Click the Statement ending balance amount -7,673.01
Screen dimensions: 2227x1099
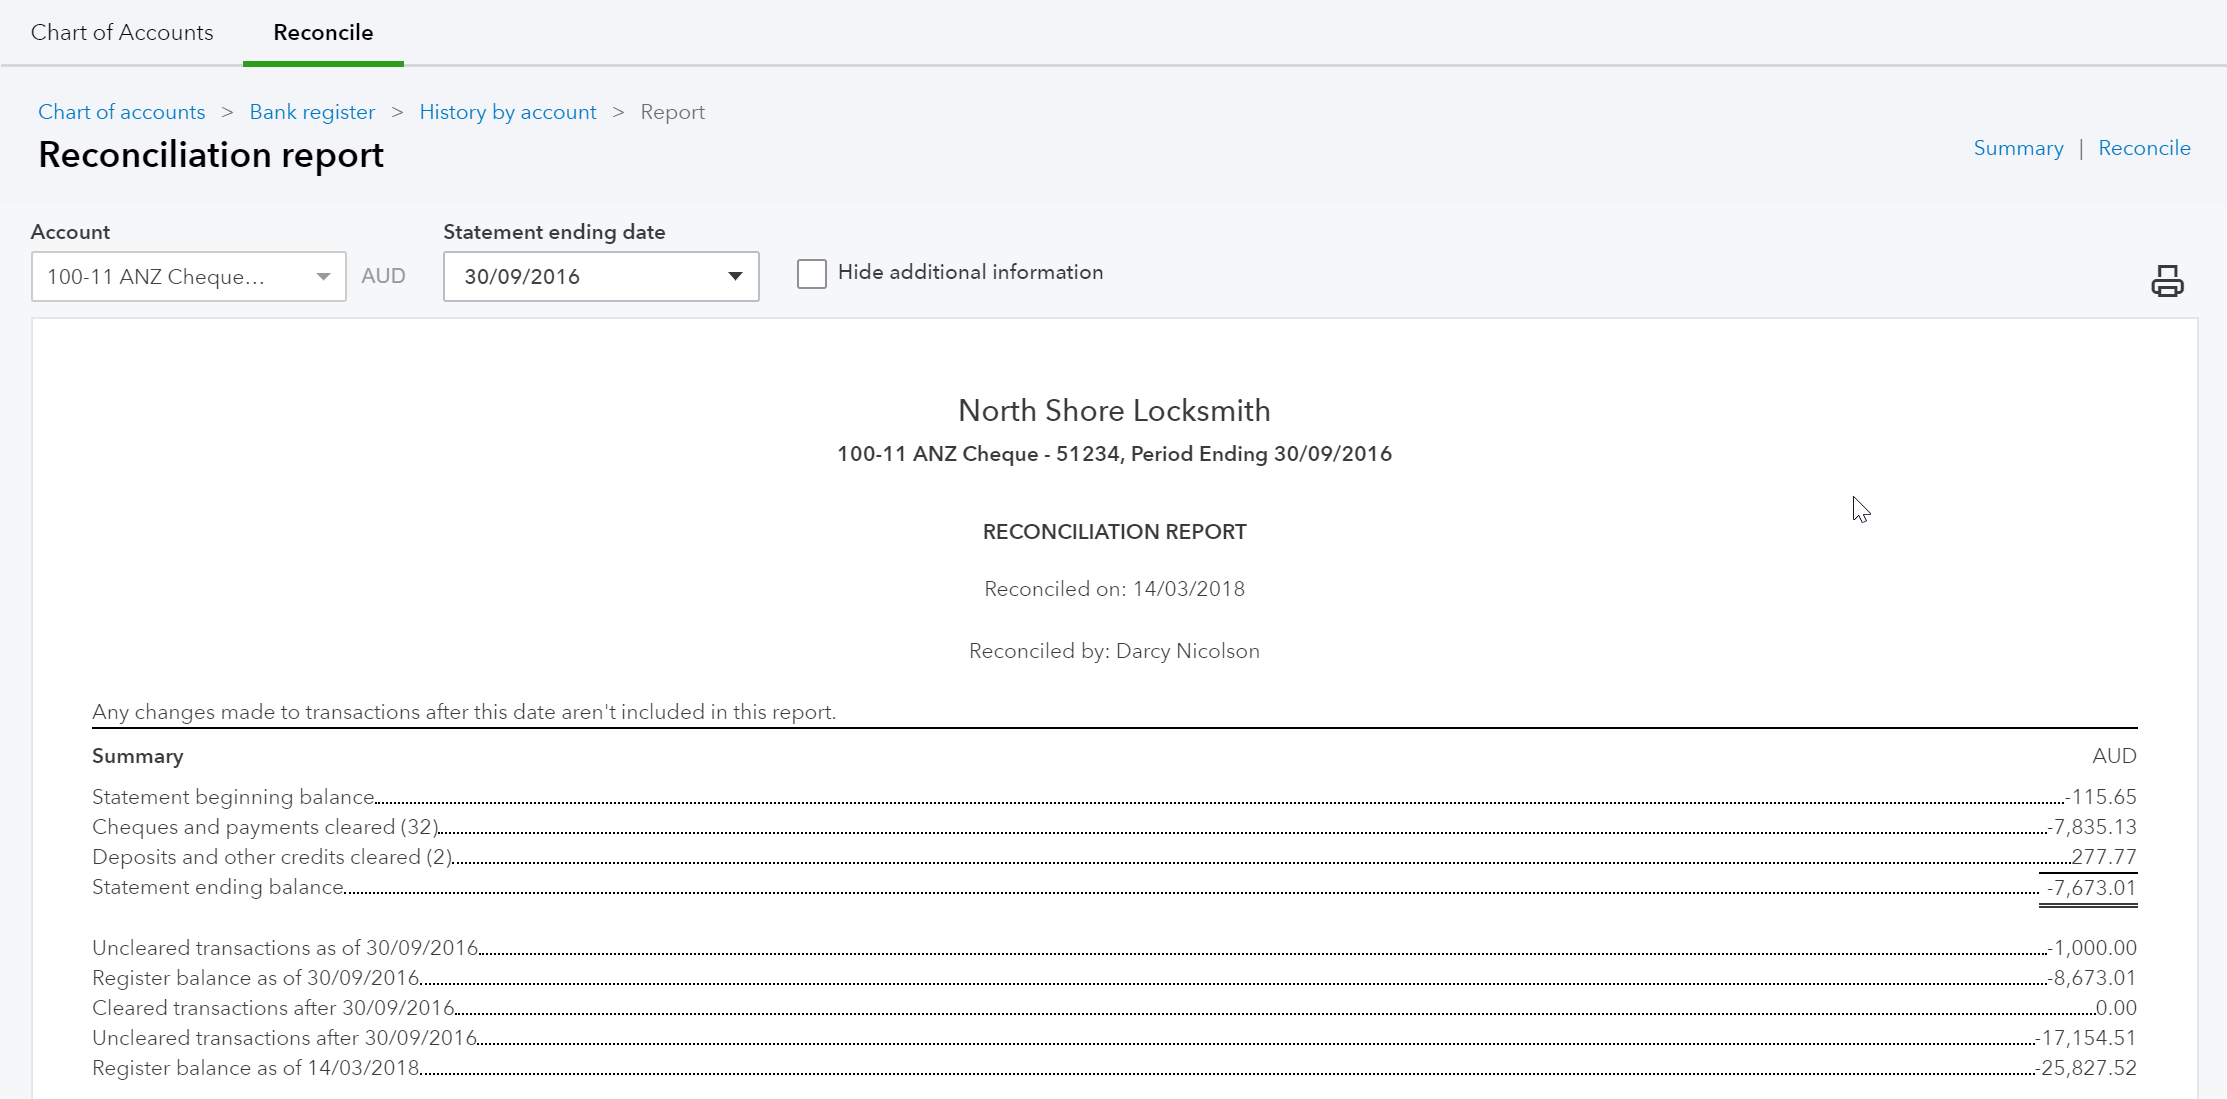pyautogui.click(x=2090, y=888)
